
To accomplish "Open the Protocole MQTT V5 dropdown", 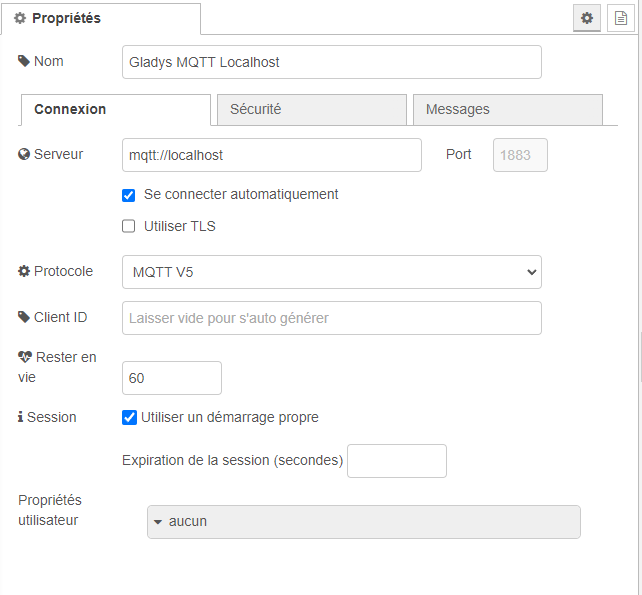I will pos(331,272).
